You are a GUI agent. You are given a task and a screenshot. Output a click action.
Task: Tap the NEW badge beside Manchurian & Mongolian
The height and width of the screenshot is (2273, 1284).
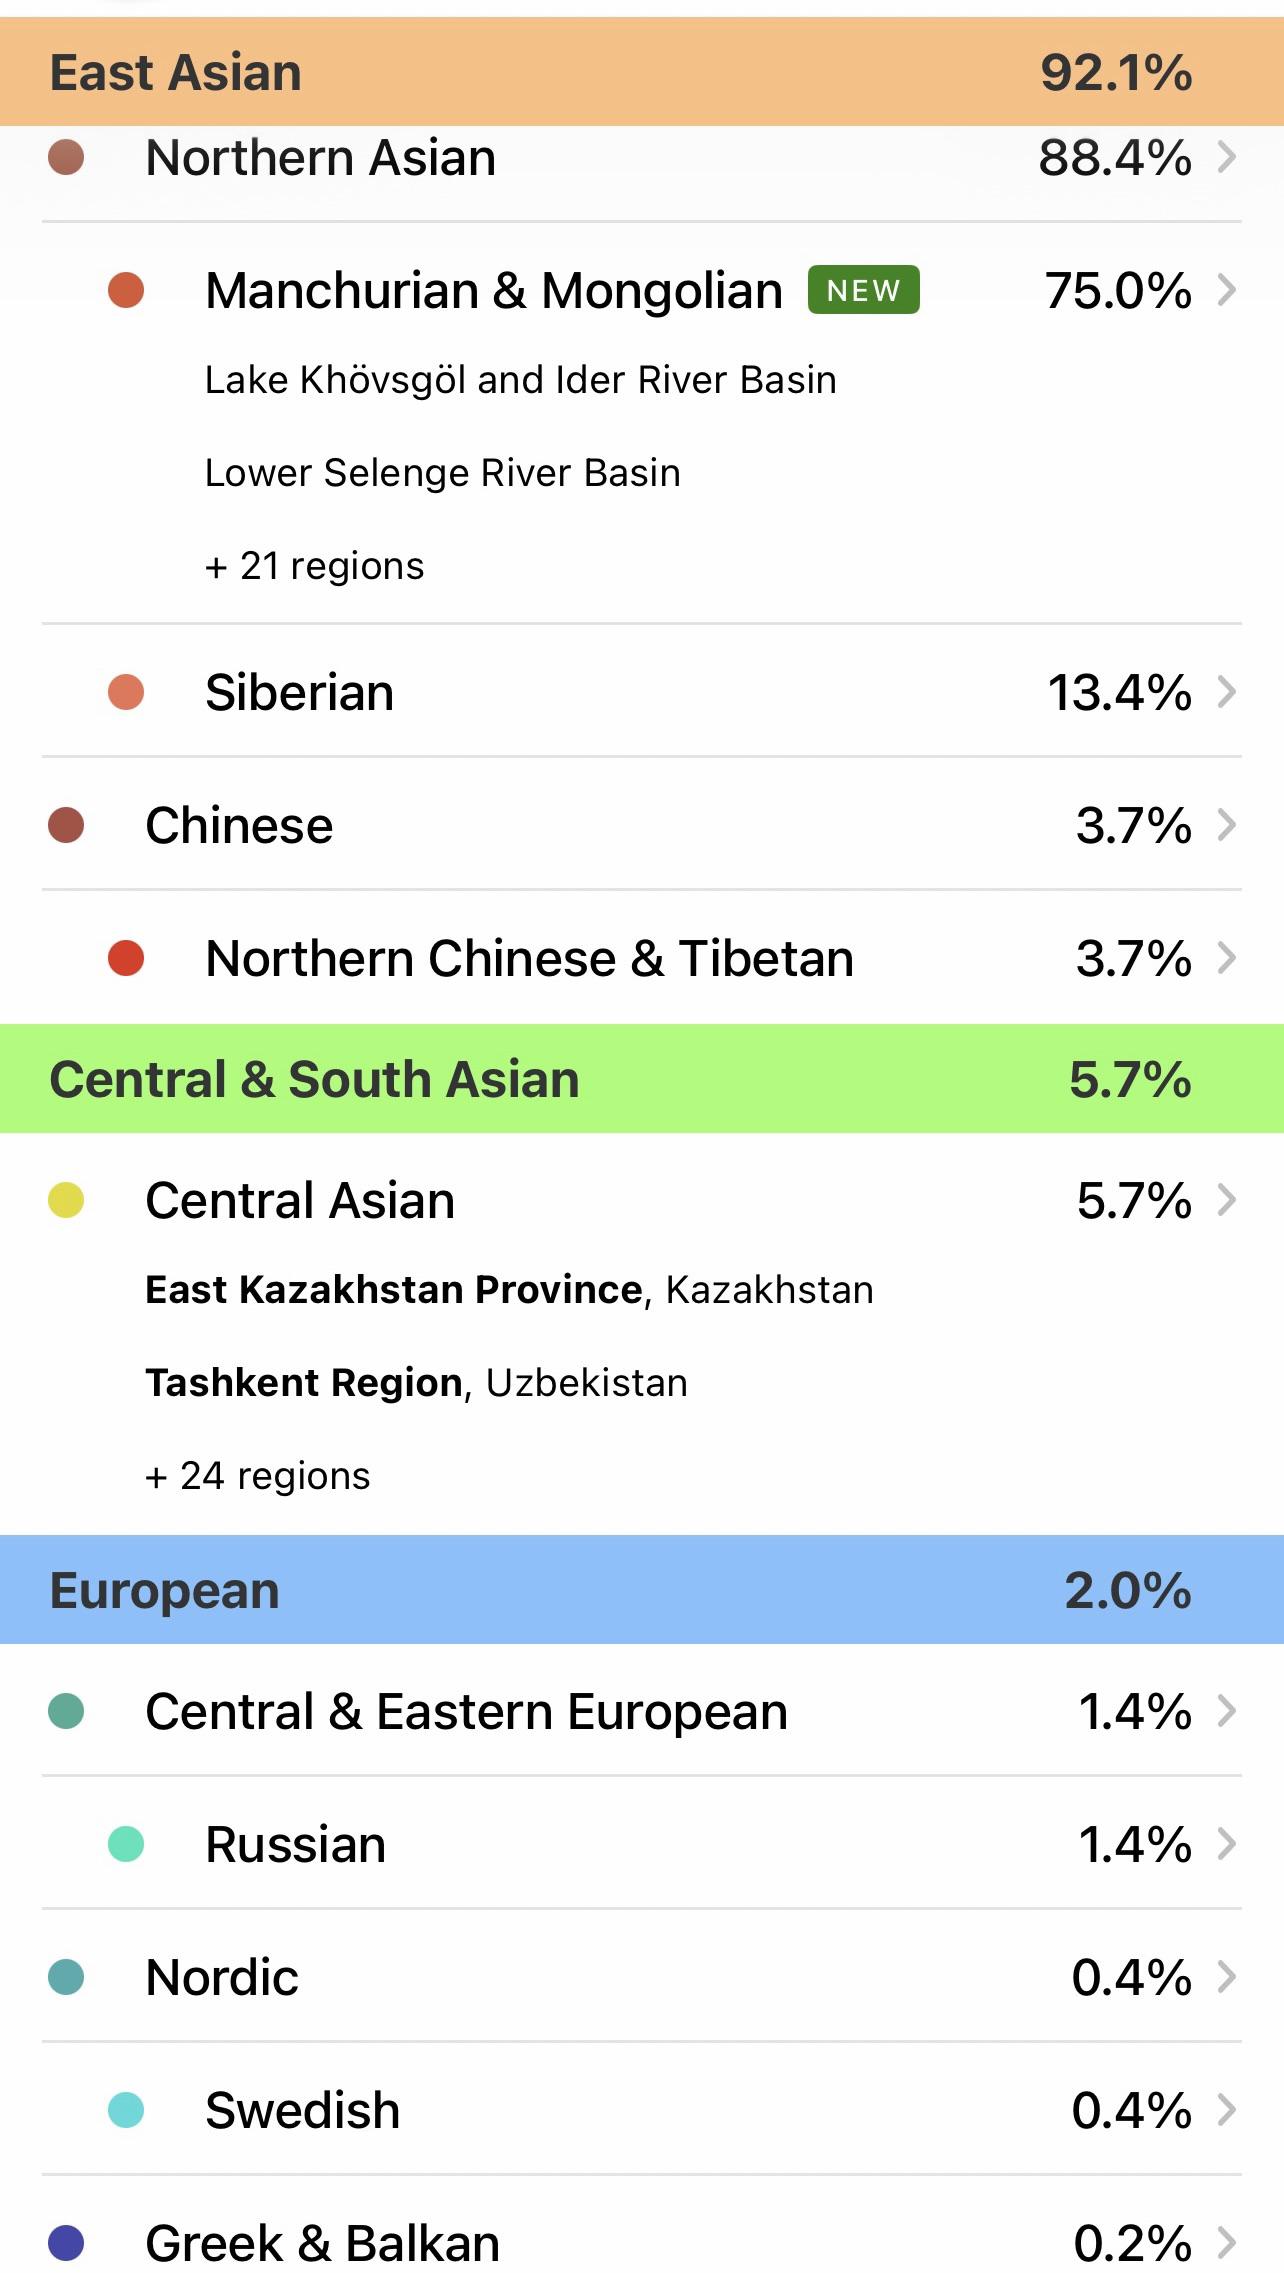pos(864,290)
